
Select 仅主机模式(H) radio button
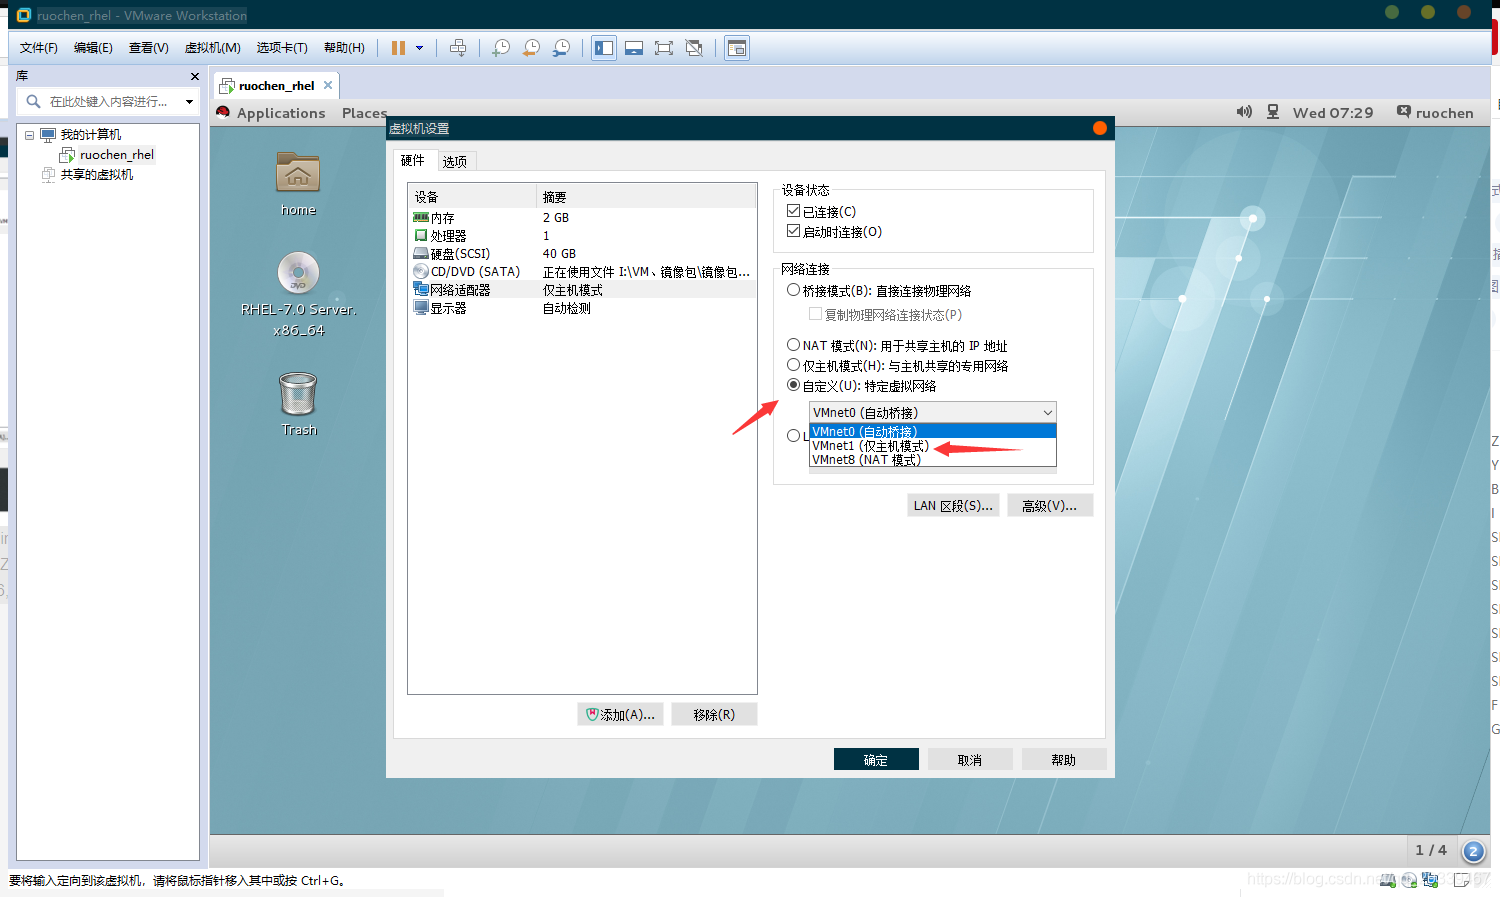tap(794, 365)
